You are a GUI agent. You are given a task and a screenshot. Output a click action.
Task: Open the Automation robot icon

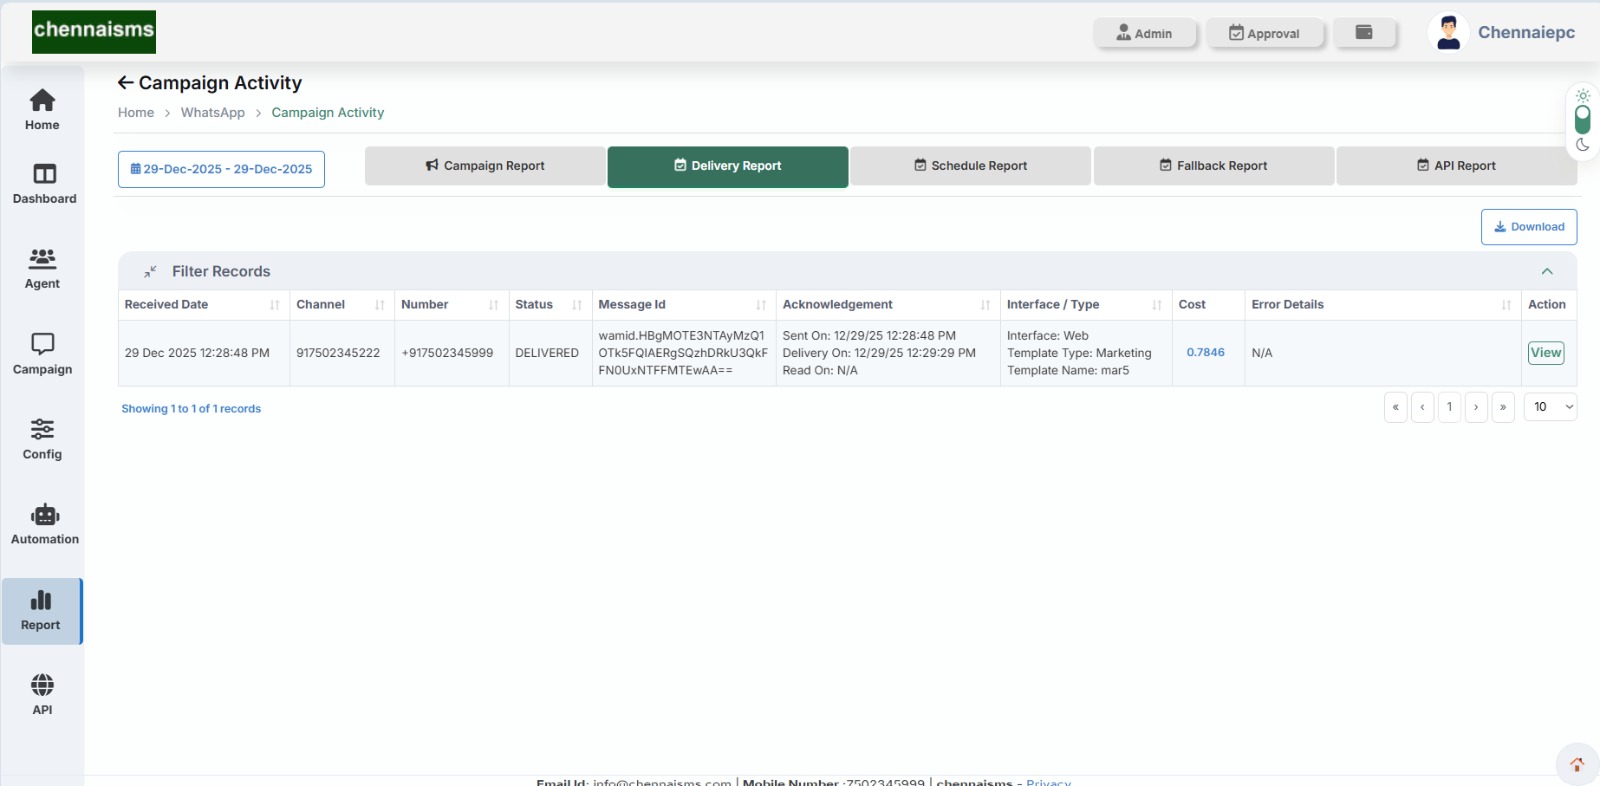click(x=44, y=516)
